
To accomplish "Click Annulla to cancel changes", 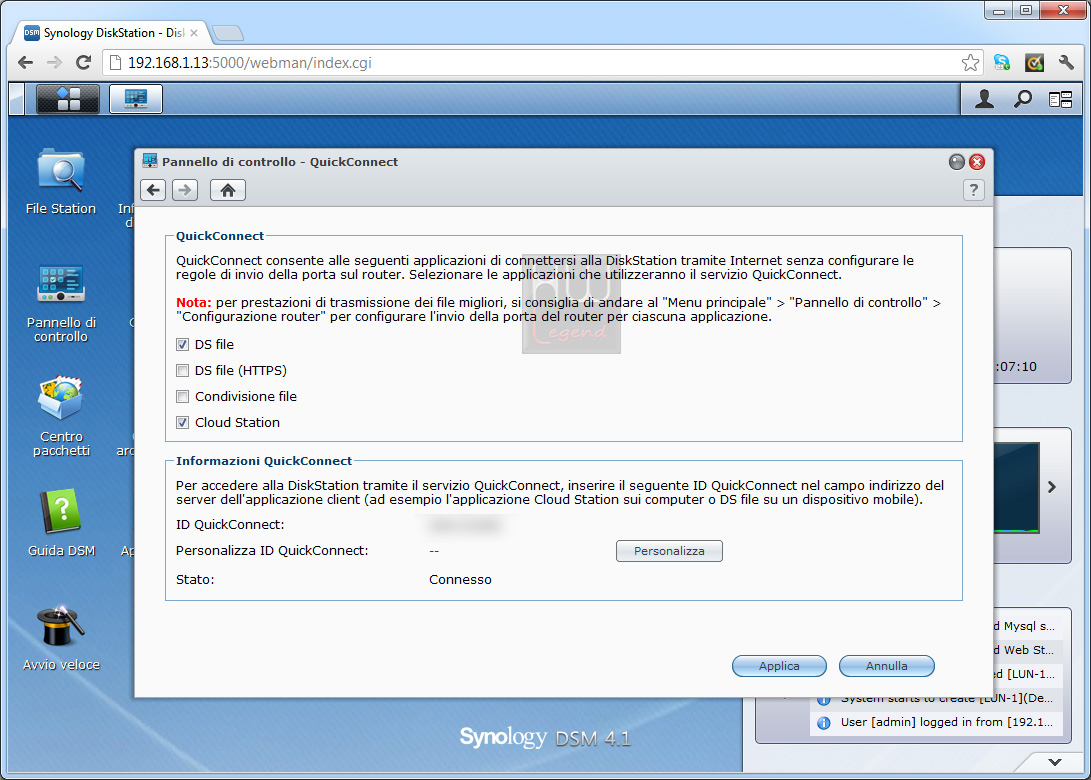I will tap(886, 666).
